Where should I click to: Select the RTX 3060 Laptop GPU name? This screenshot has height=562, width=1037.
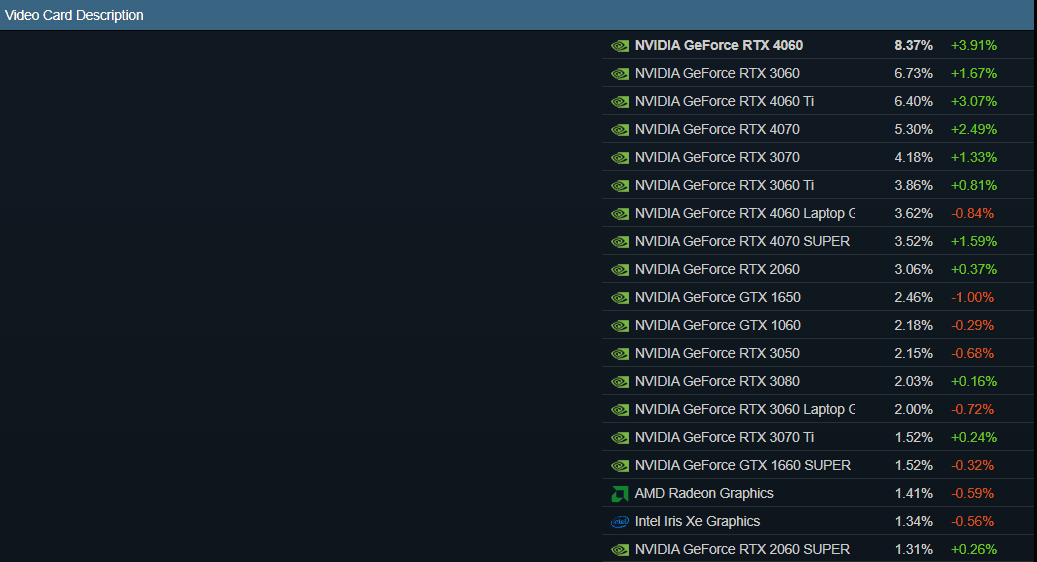[x=745, y=409]
